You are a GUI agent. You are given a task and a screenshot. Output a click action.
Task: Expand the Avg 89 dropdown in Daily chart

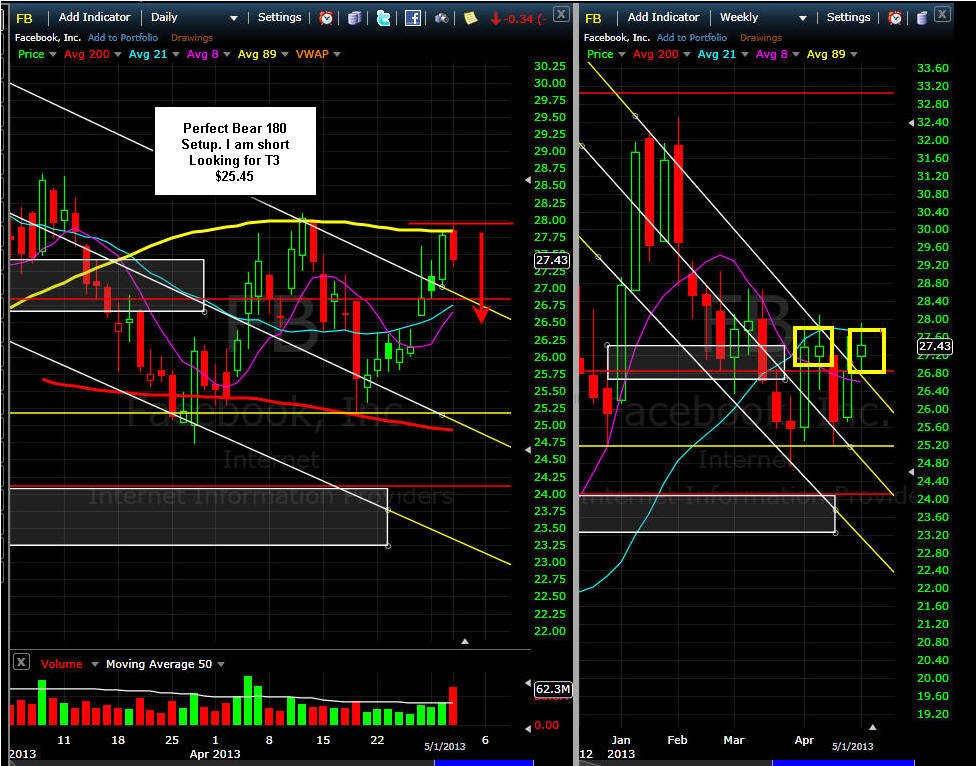pos(285,55)
